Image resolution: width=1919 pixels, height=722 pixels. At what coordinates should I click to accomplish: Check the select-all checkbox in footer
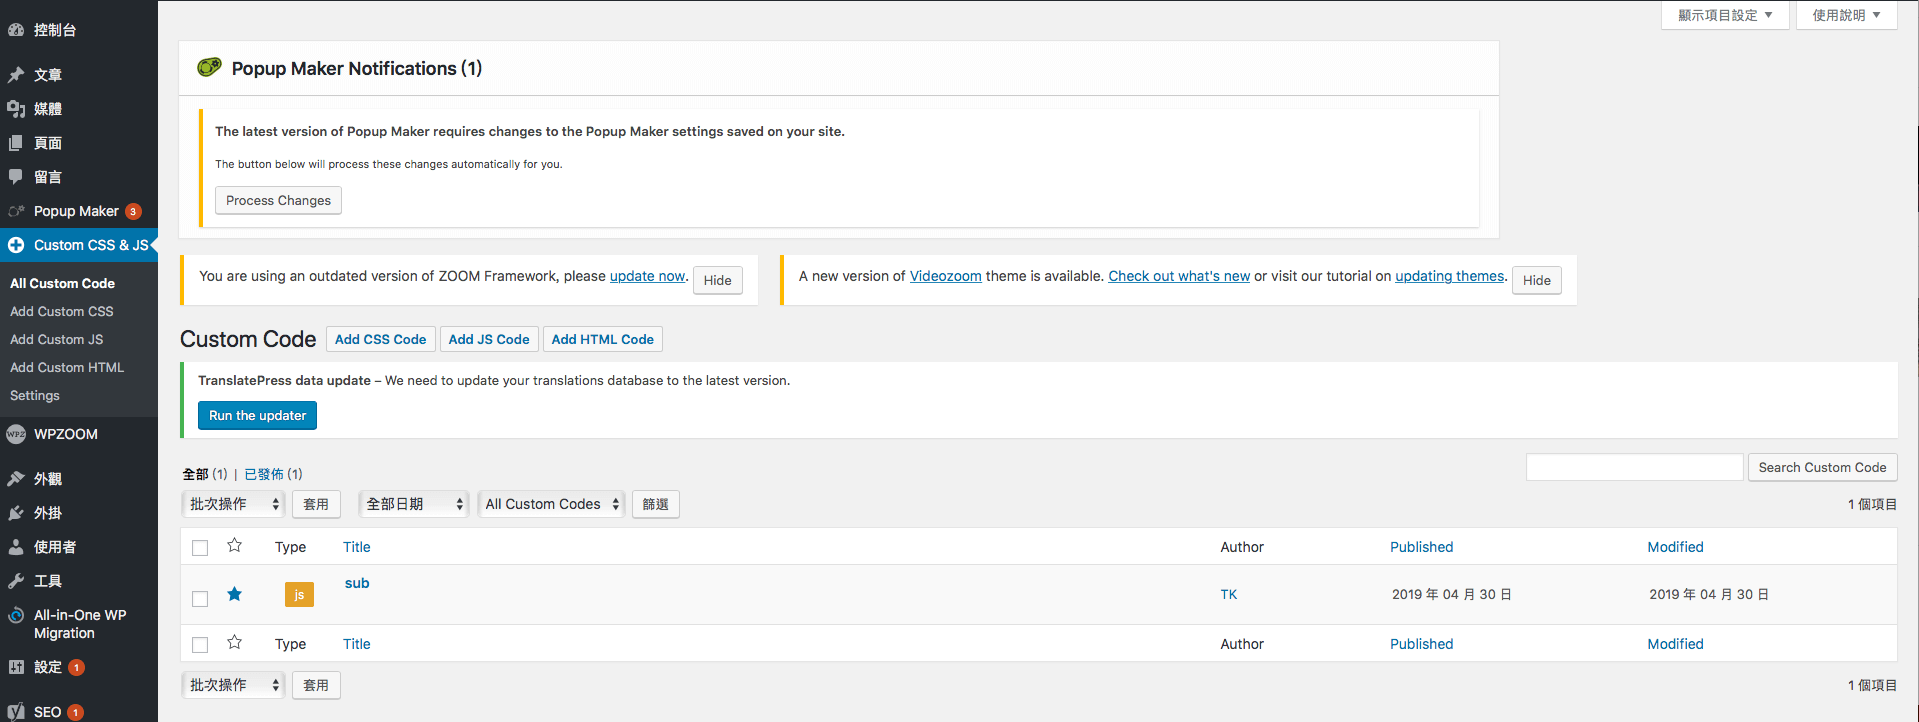pyautogui.click(x=200, y=645)
